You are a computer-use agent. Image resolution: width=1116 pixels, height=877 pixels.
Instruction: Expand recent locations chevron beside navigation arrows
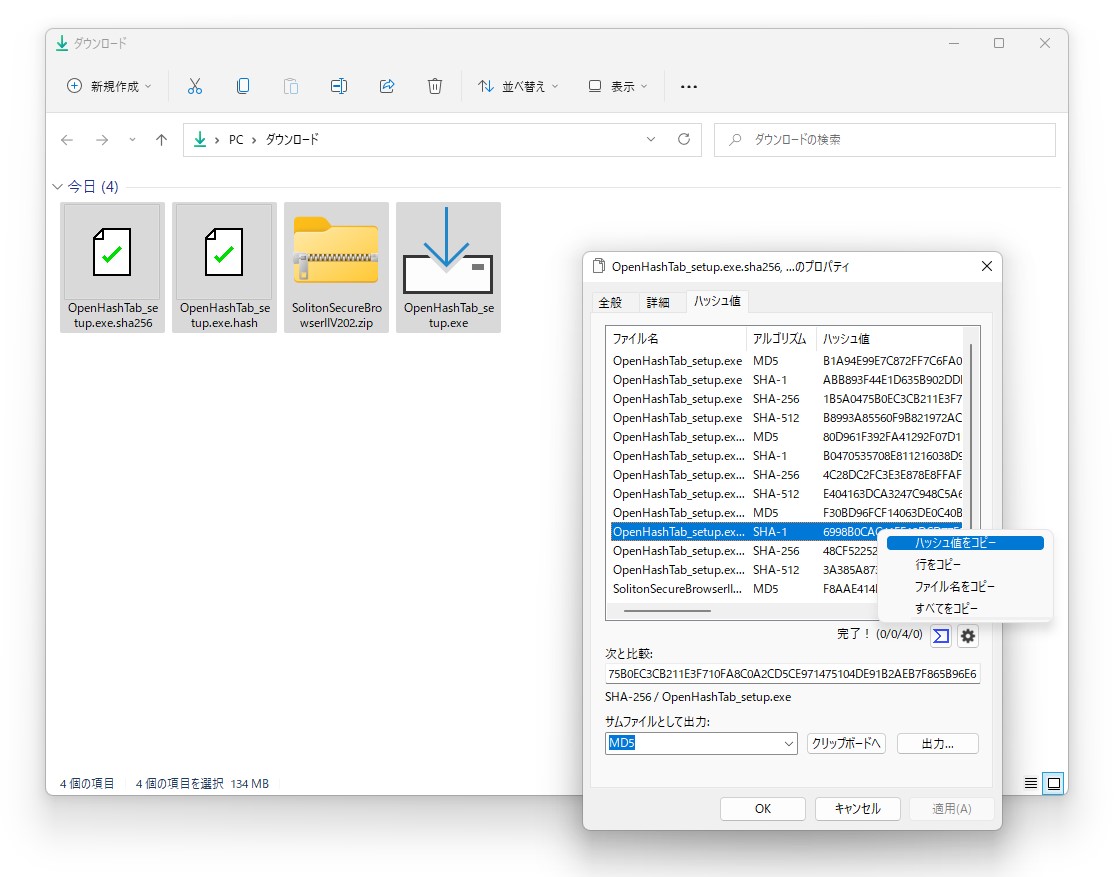point(132,140)
